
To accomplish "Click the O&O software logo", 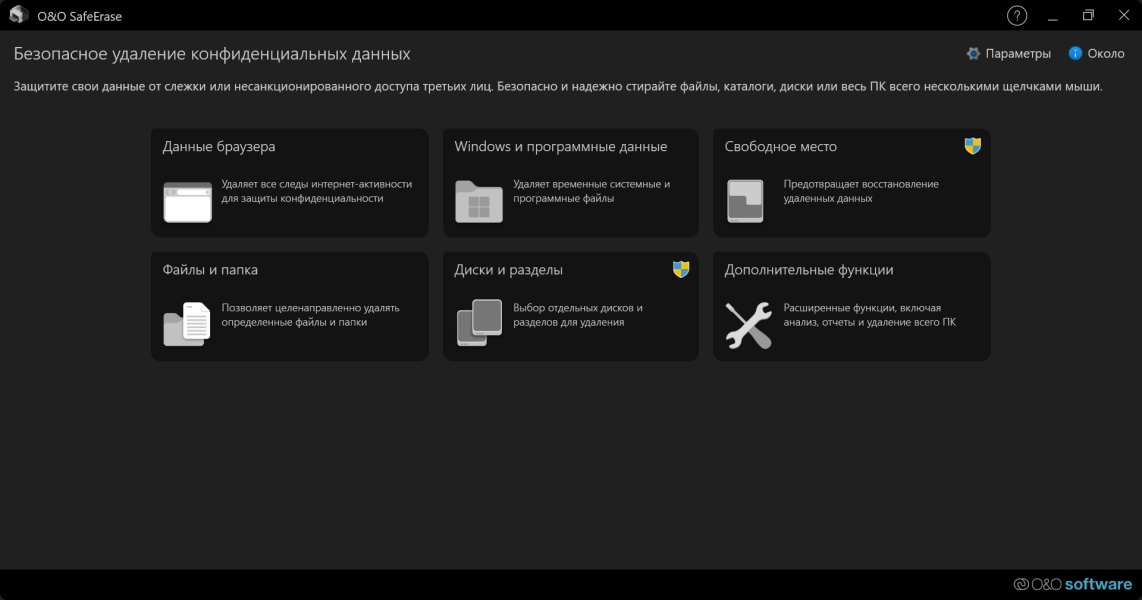I will coord(1072,584).
